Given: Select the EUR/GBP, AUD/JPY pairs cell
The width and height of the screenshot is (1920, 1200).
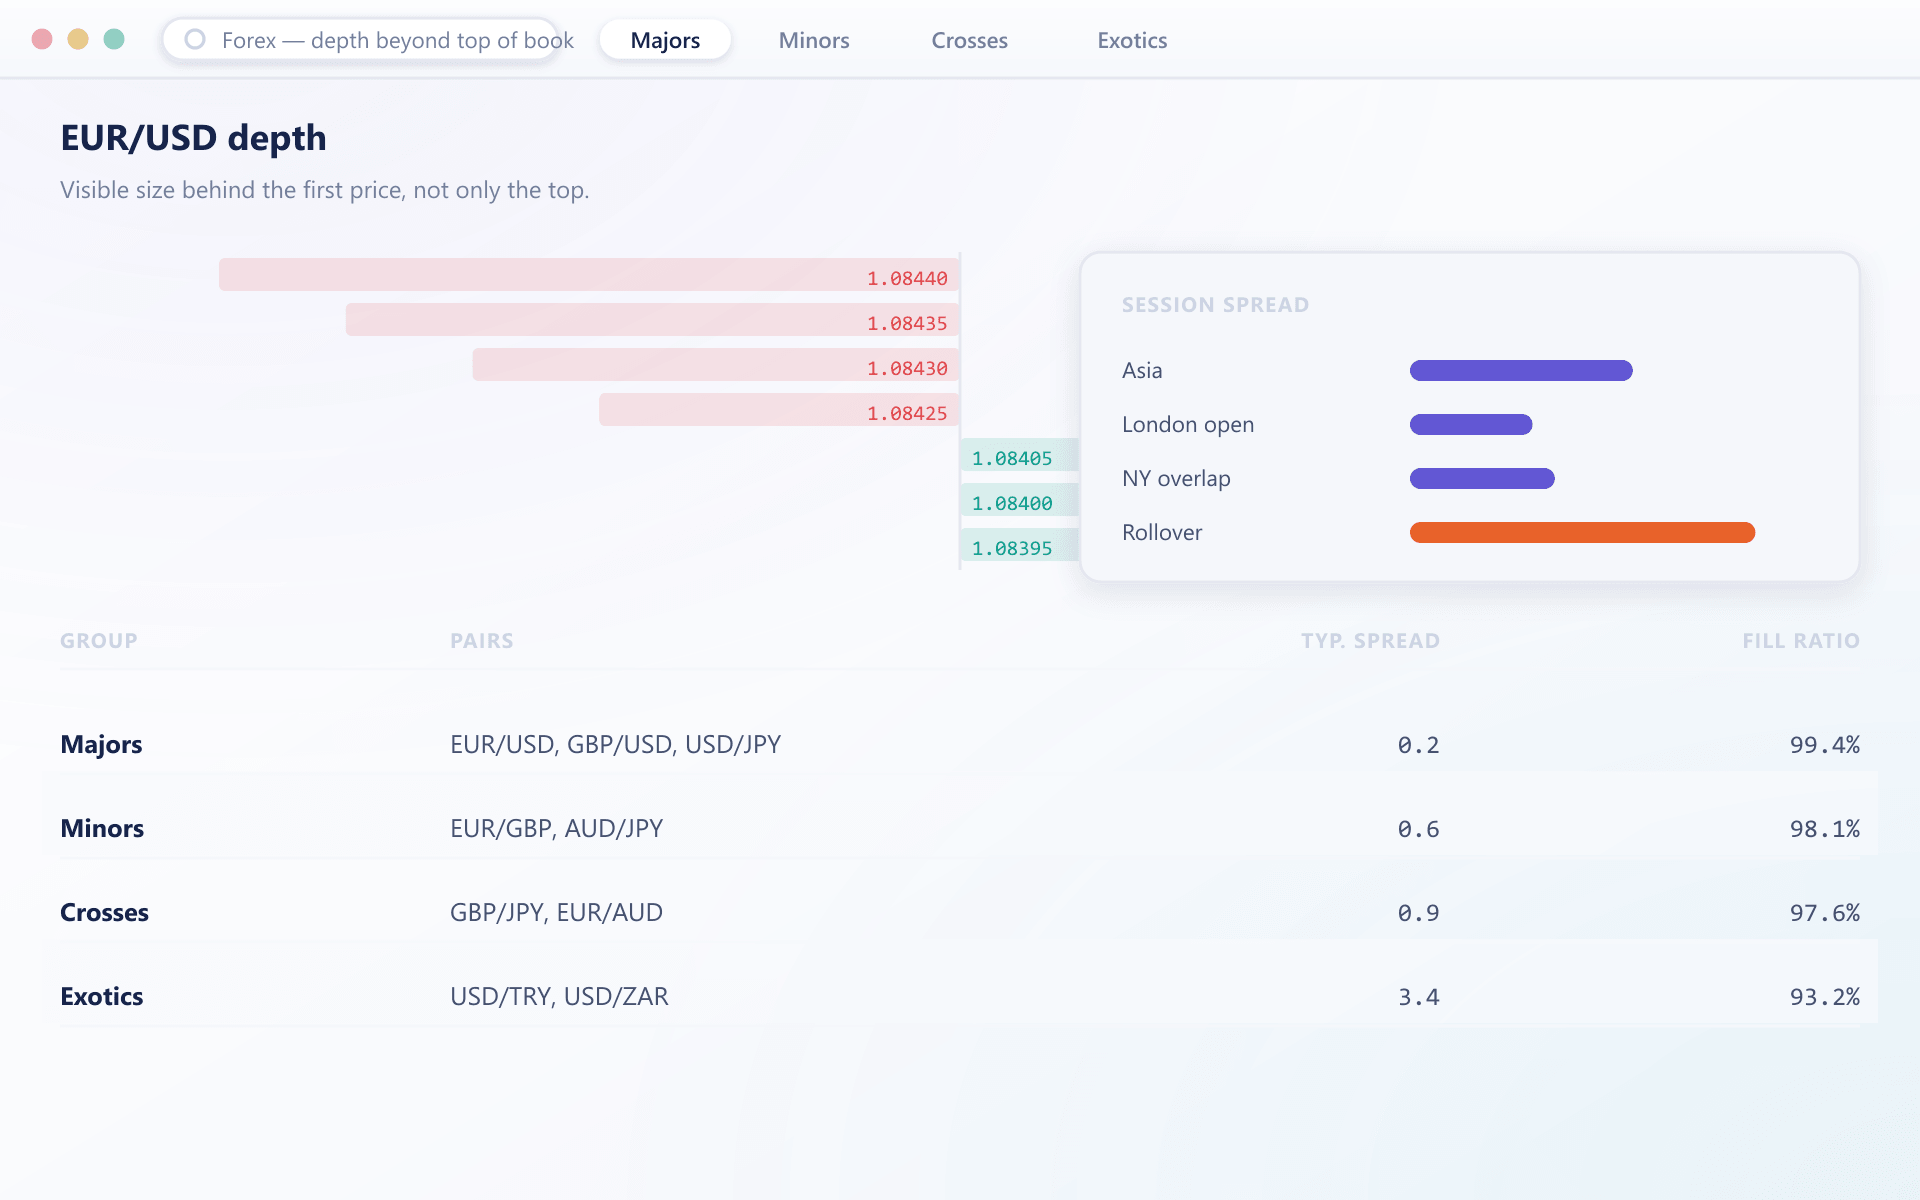Looking at the screenshot, I should [x=556, y=829].
